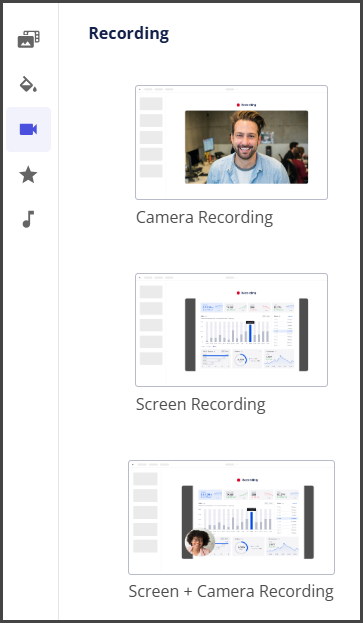Select the video camera recording icon
Image resolution: width=363 pixels, height=623 pixels.
pos(29,129)
